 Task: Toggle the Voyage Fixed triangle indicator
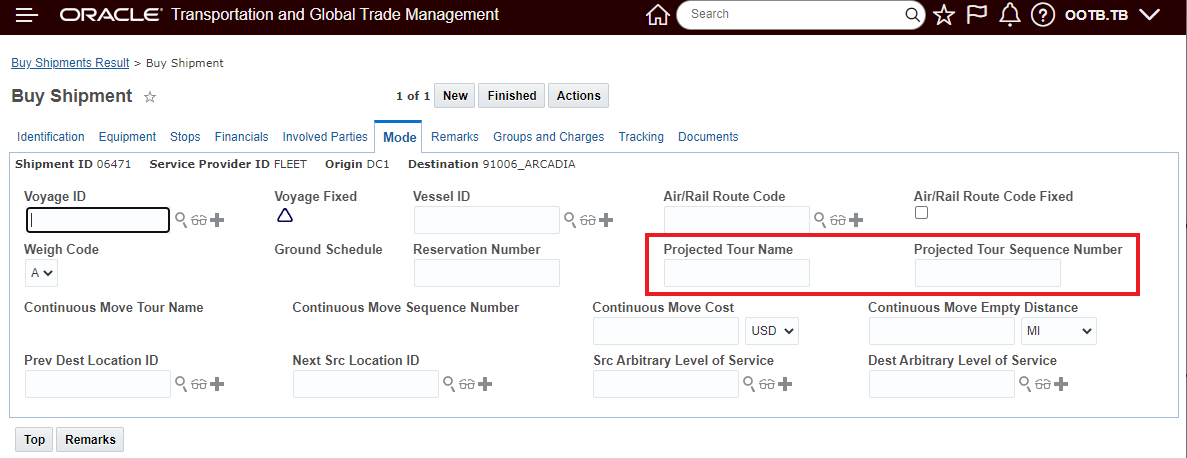[284, 215]
